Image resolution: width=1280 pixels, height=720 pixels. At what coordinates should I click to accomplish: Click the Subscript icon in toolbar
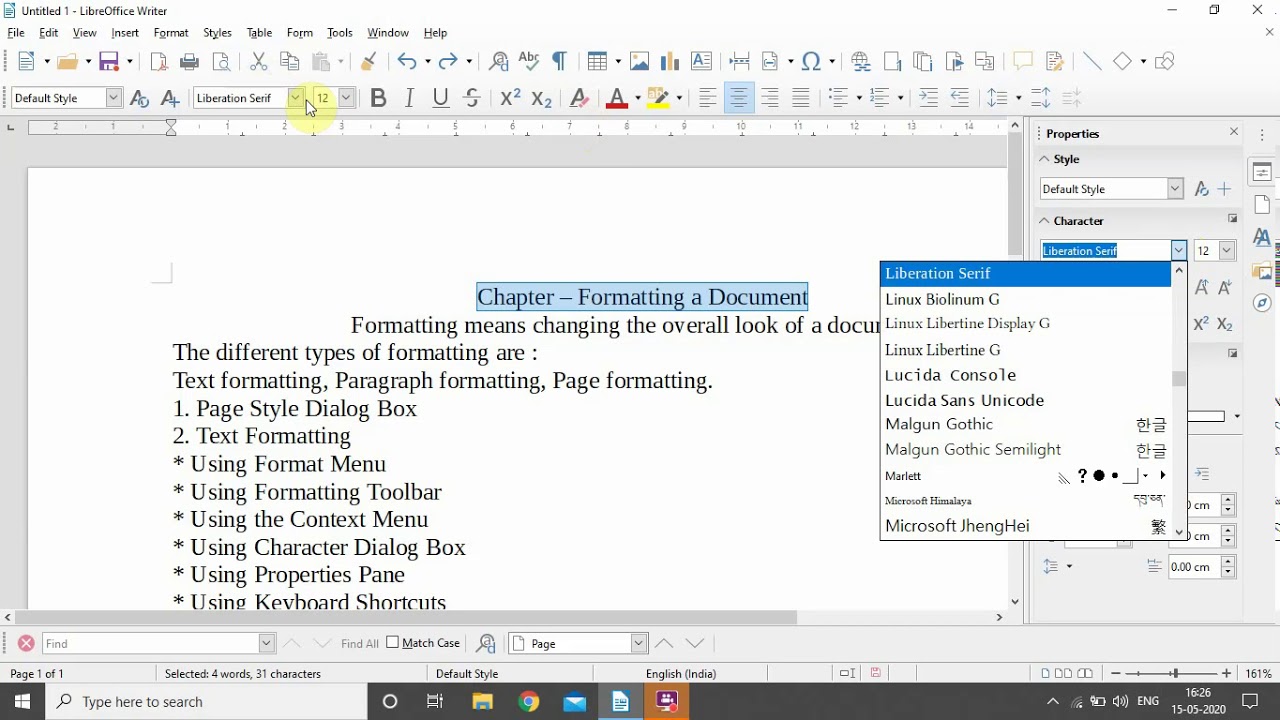coord(542,98)
